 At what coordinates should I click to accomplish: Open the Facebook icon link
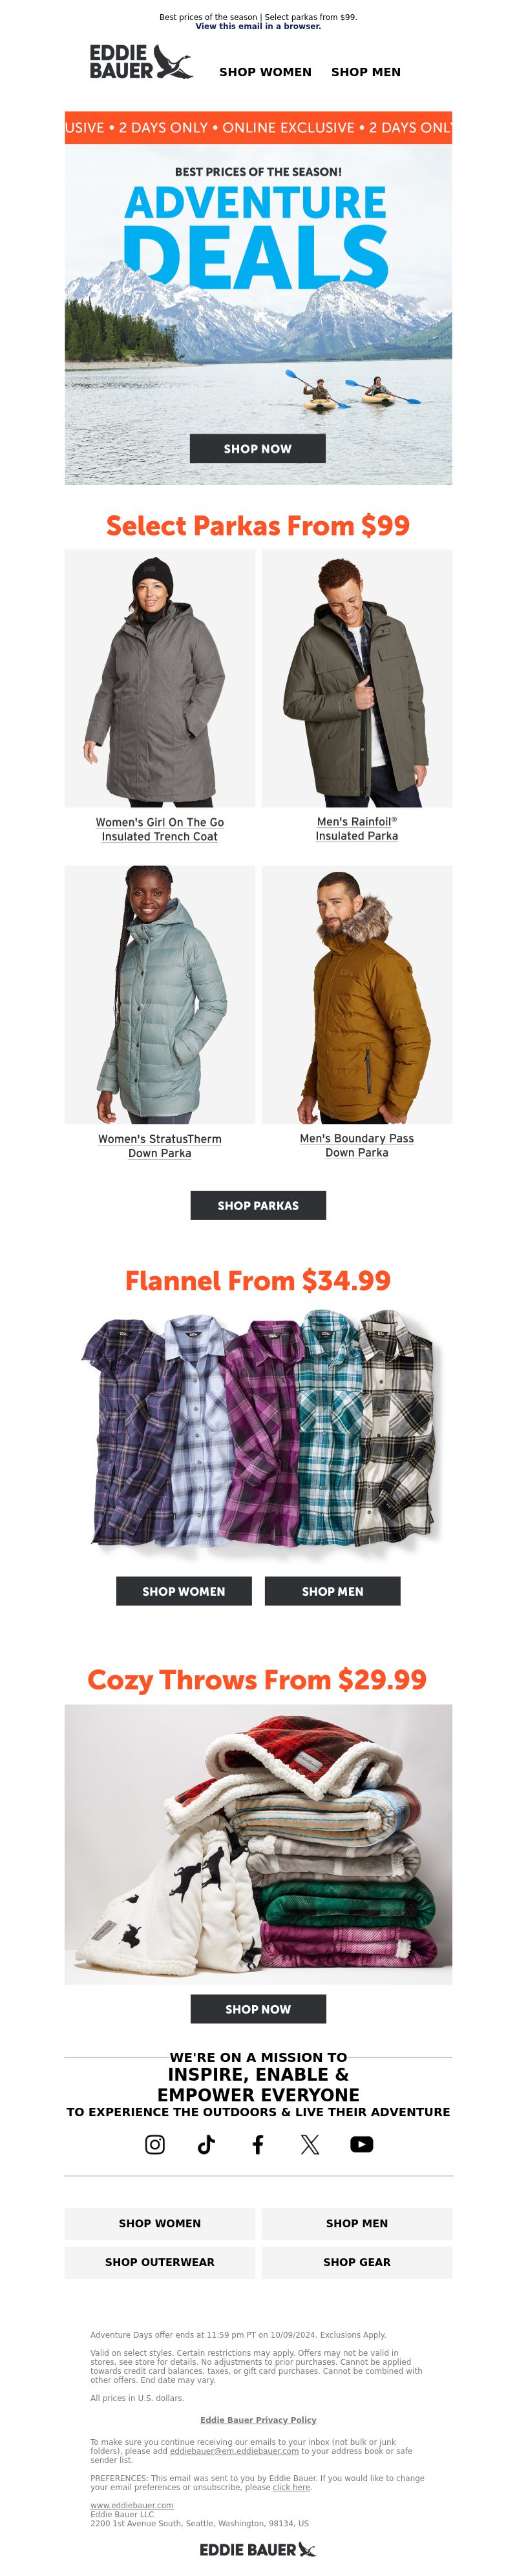[x=258, y=2144]
